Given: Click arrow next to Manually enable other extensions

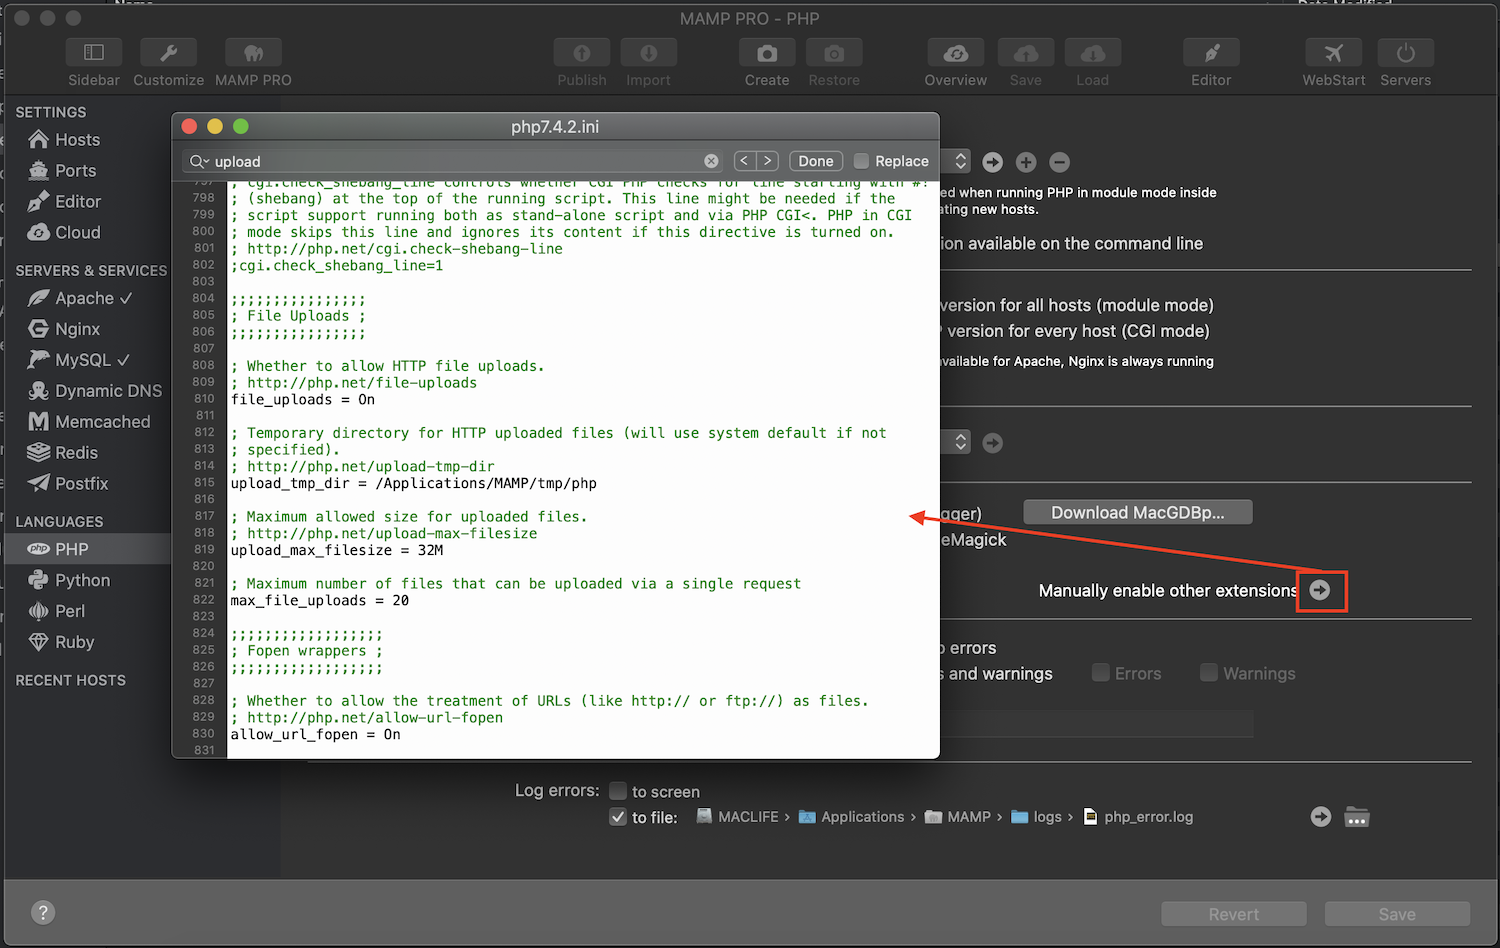Looking at the screenshot, I should click(1320, 590).
